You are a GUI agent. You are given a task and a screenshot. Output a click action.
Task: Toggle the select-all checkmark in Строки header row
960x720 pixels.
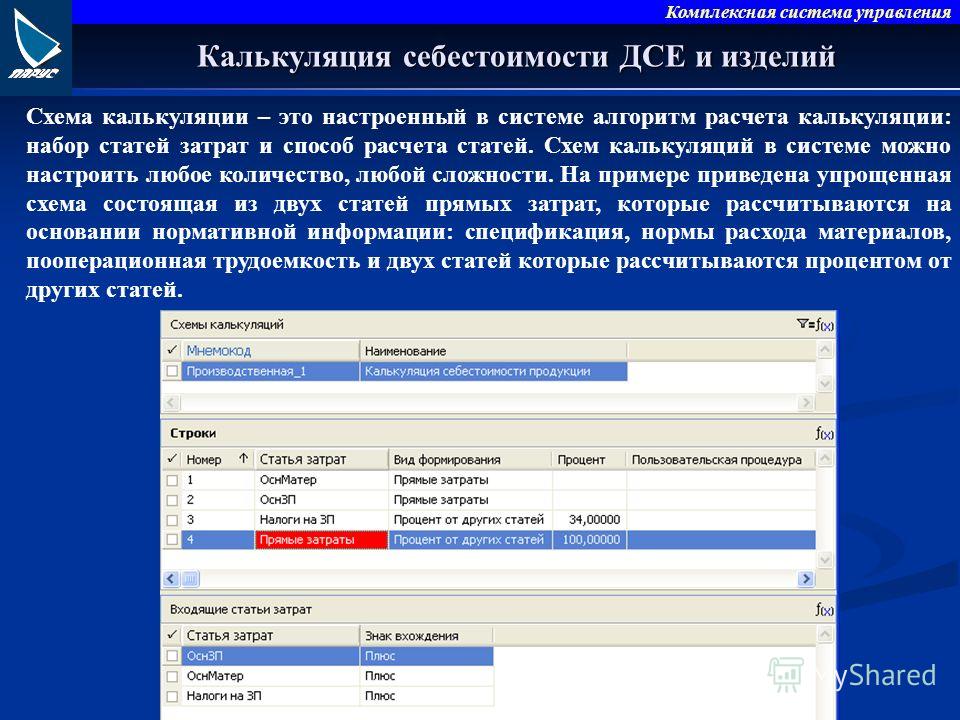172,459
